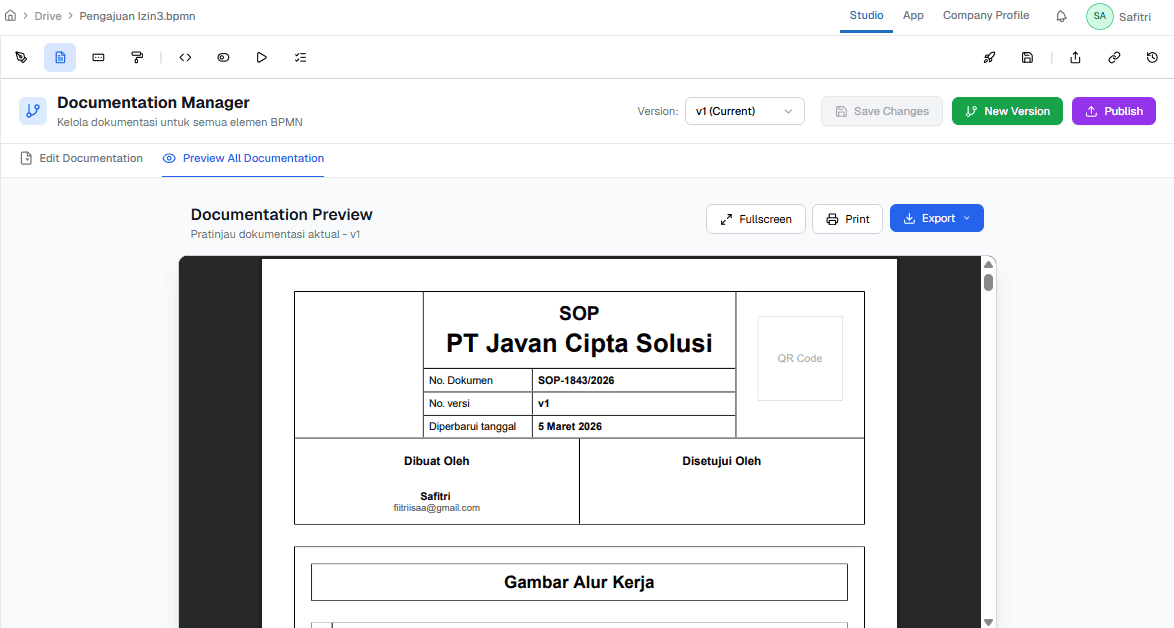Click the version history clock icon

click(1152, 57)
